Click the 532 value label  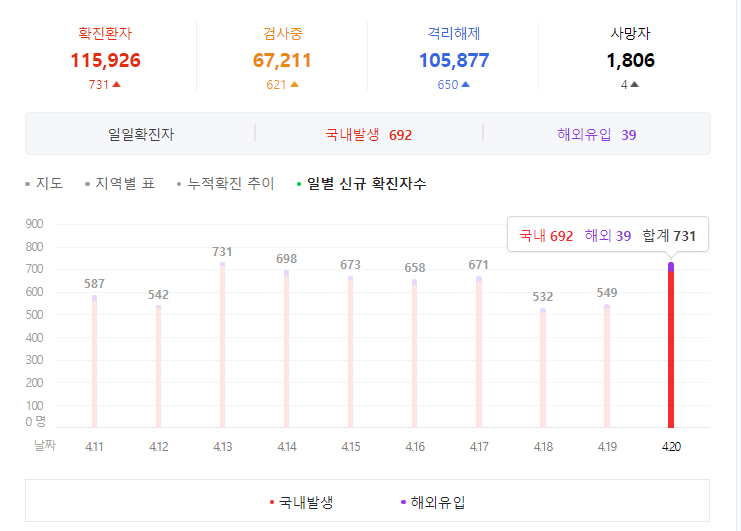click(543, 297)
